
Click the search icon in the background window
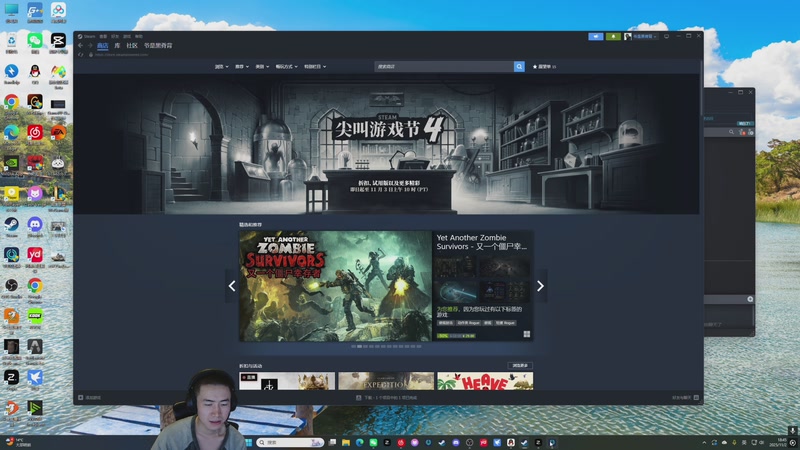731,132
